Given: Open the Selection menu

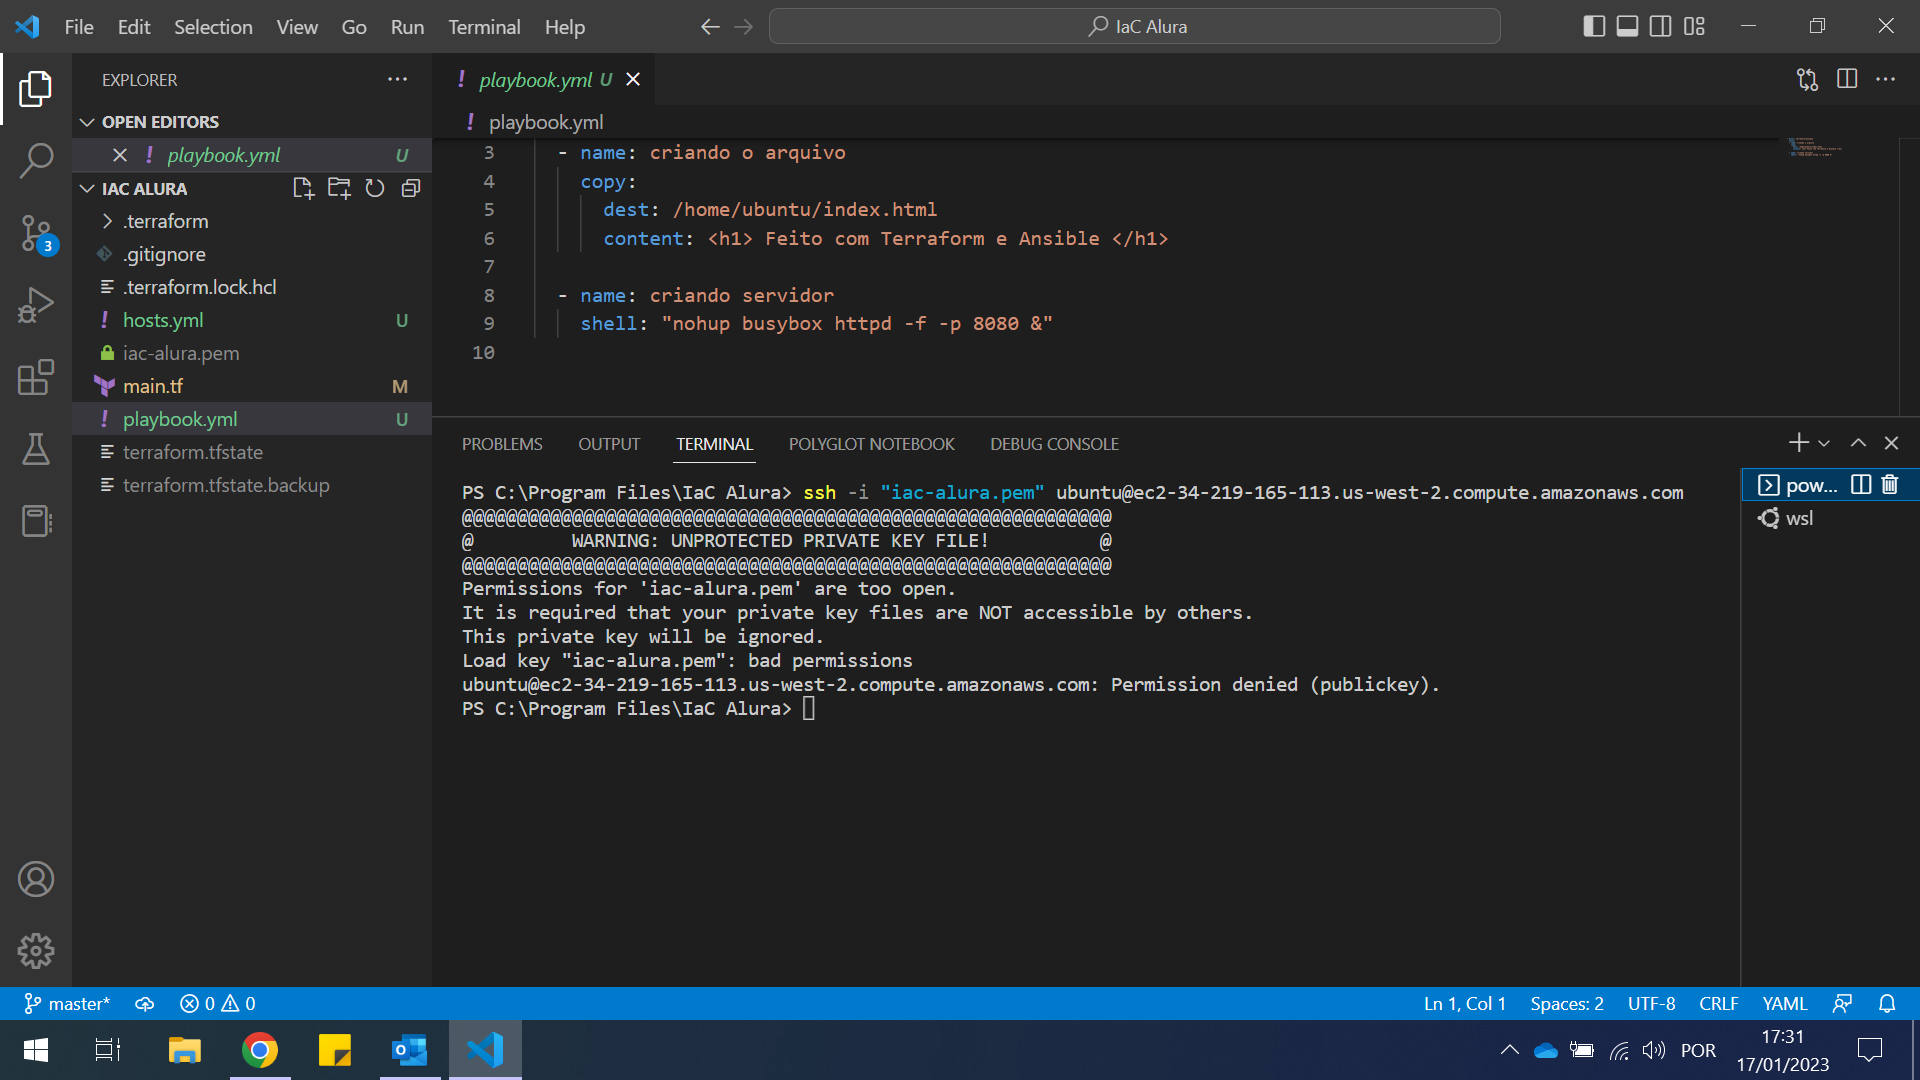Looking at the screenshot, I should [x=213, y=27].
